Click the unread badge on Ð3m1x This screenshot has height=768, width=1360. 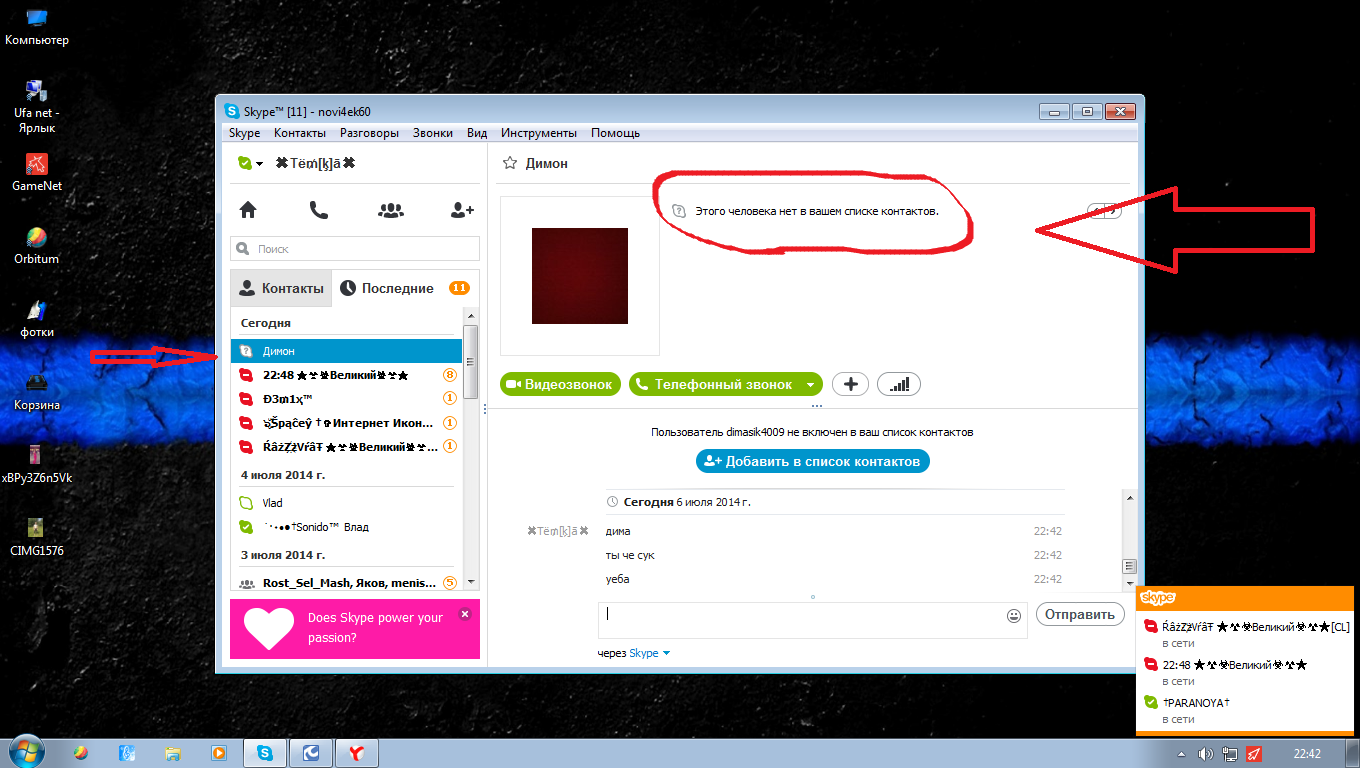(x=449, y=399)
